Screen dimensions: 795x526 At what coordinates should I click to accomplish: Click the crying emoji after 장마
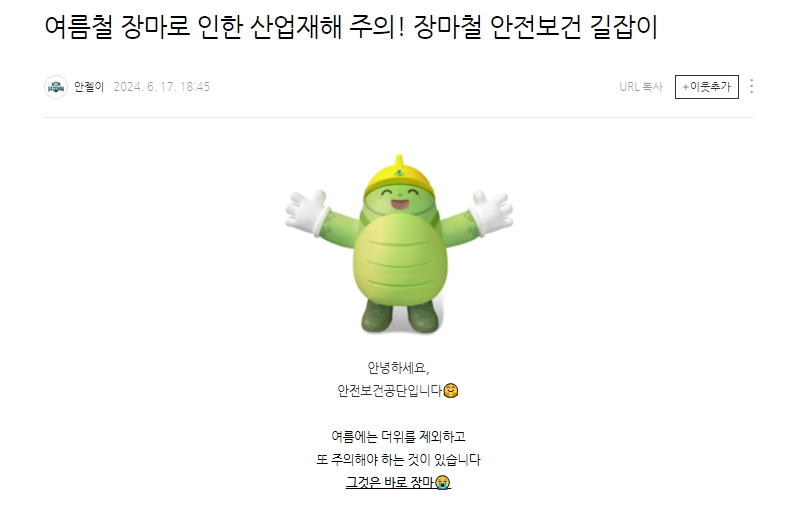point(443,482)
